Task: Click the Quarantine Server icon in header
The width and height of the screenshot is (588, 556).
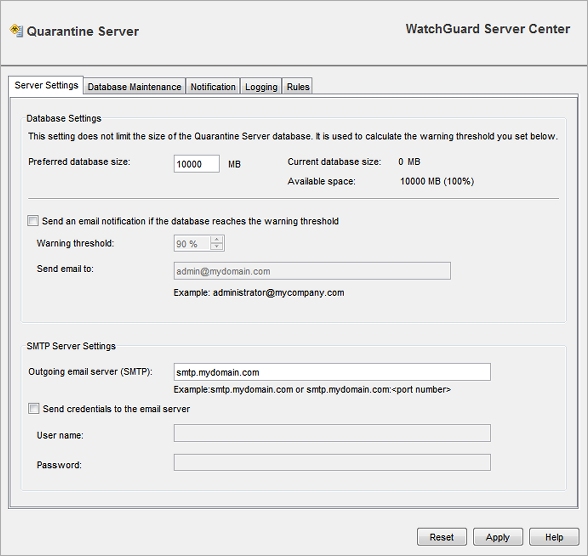Action: pyautogui.click(x=16, y=31)
